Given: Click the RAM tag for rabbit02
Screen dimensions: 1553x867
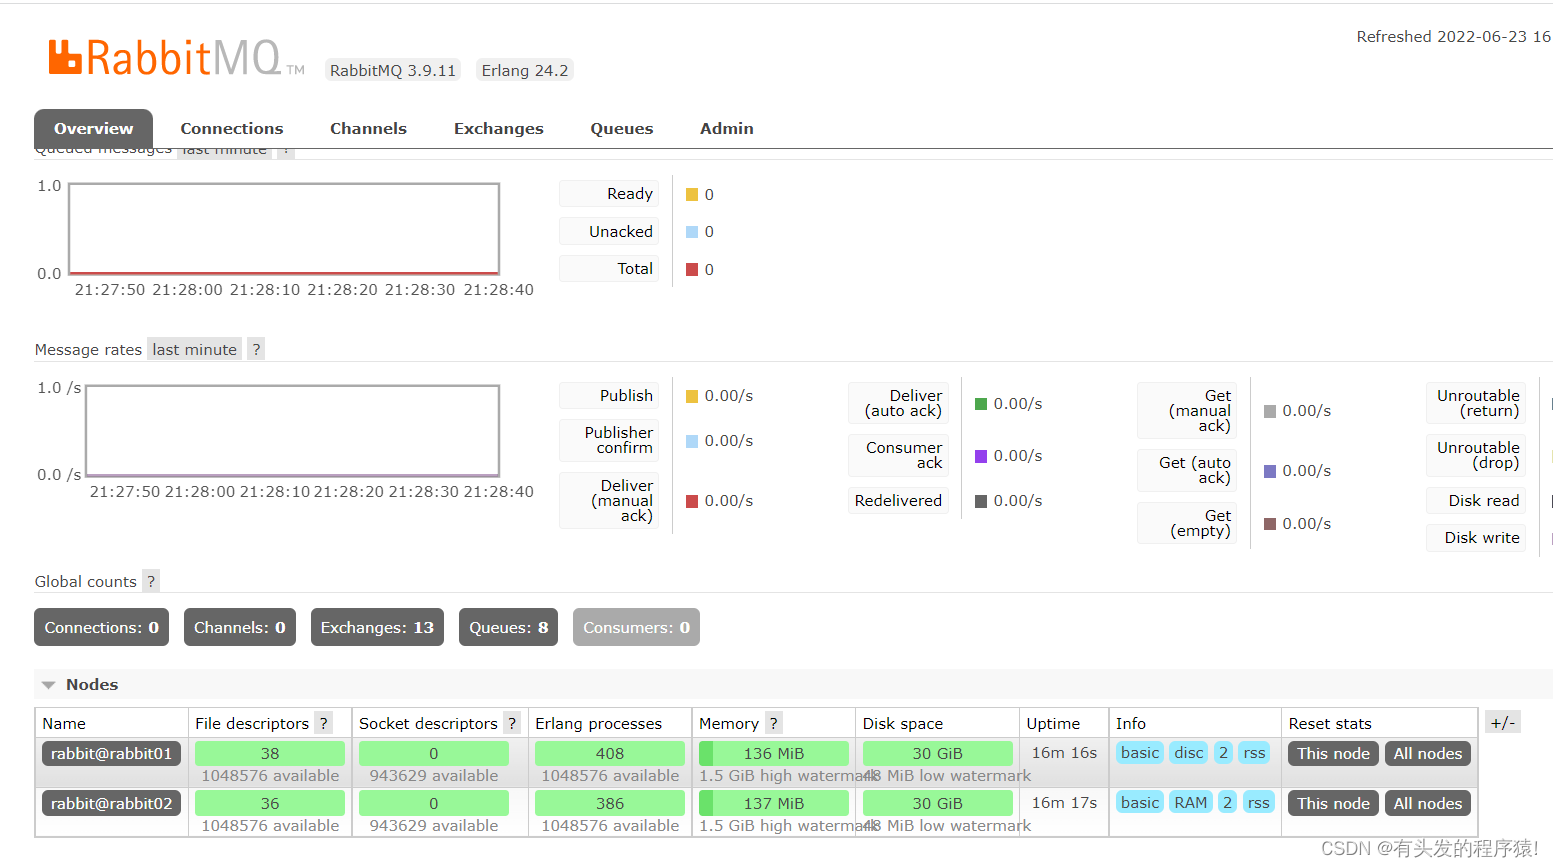Looking at the screenshot, I should tap(1190, 802).
